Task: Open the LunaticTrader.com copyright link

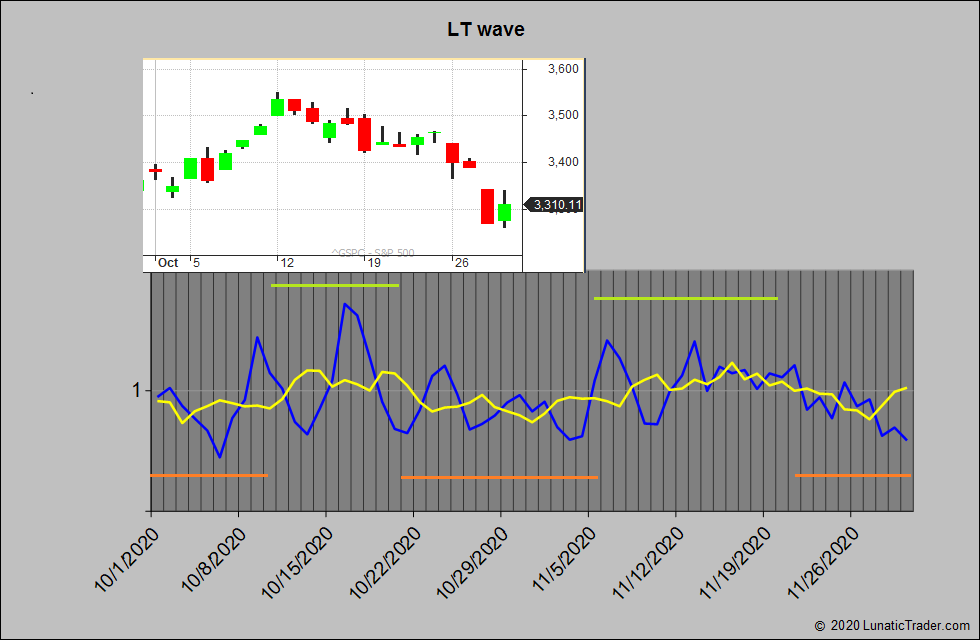Action: [x=892, y=625]
